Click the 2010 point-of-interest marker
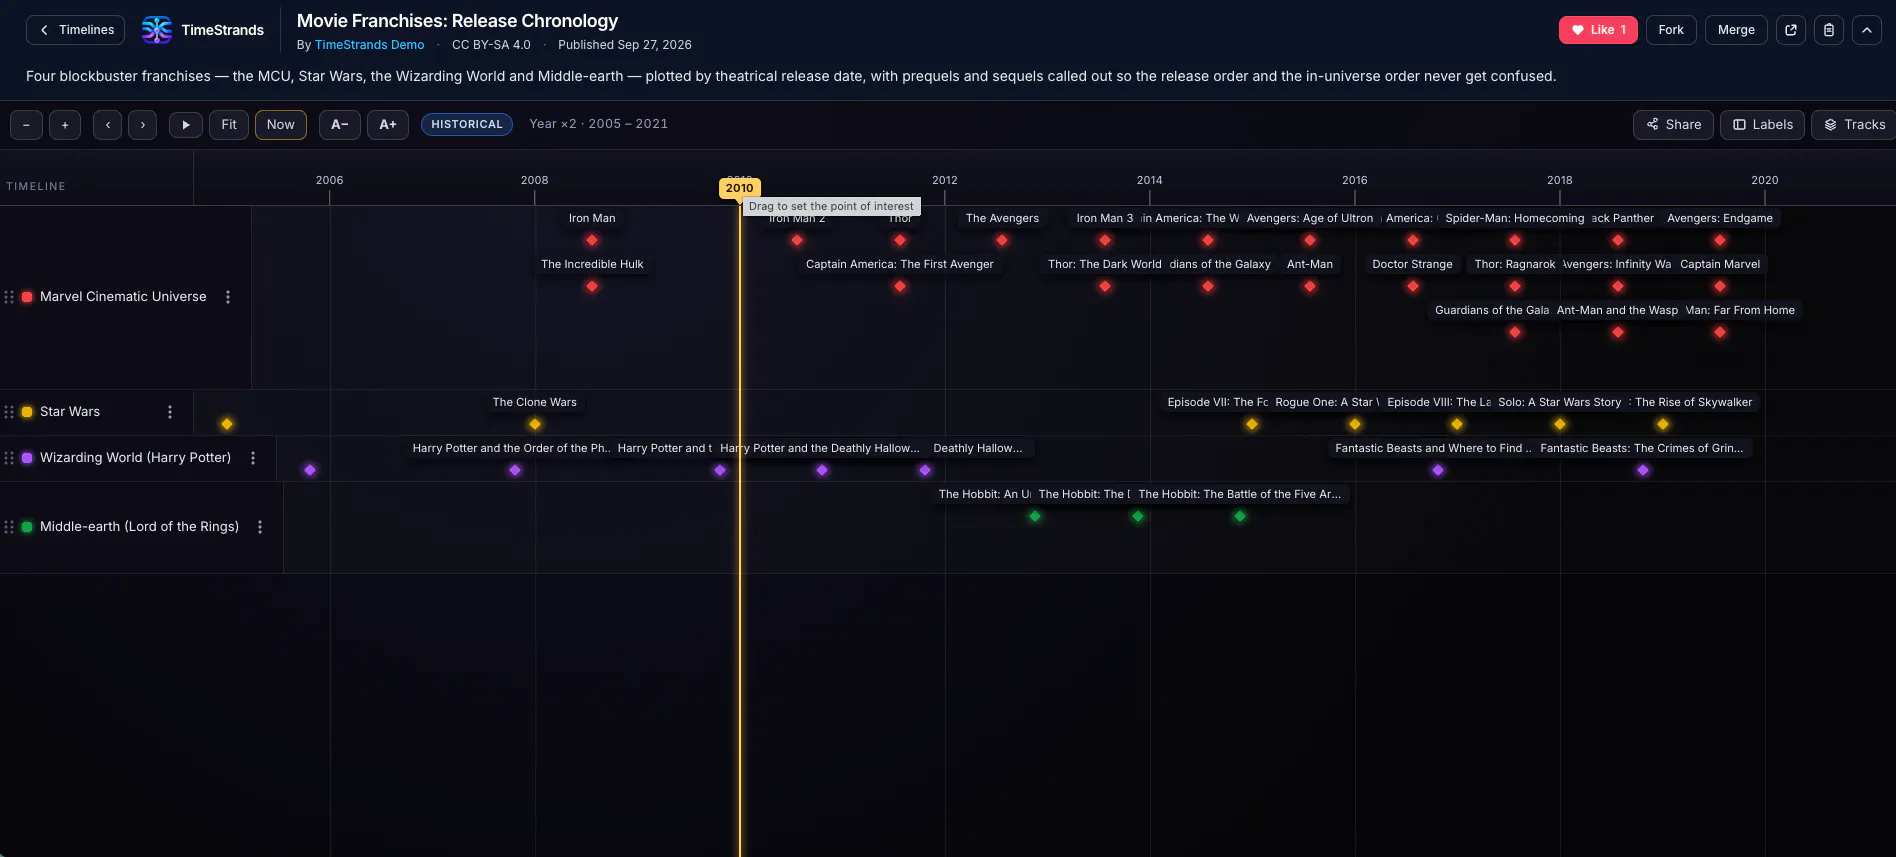Image resolution: width=1896 pixels, height=857 pixels. click(x=740, y=188)
